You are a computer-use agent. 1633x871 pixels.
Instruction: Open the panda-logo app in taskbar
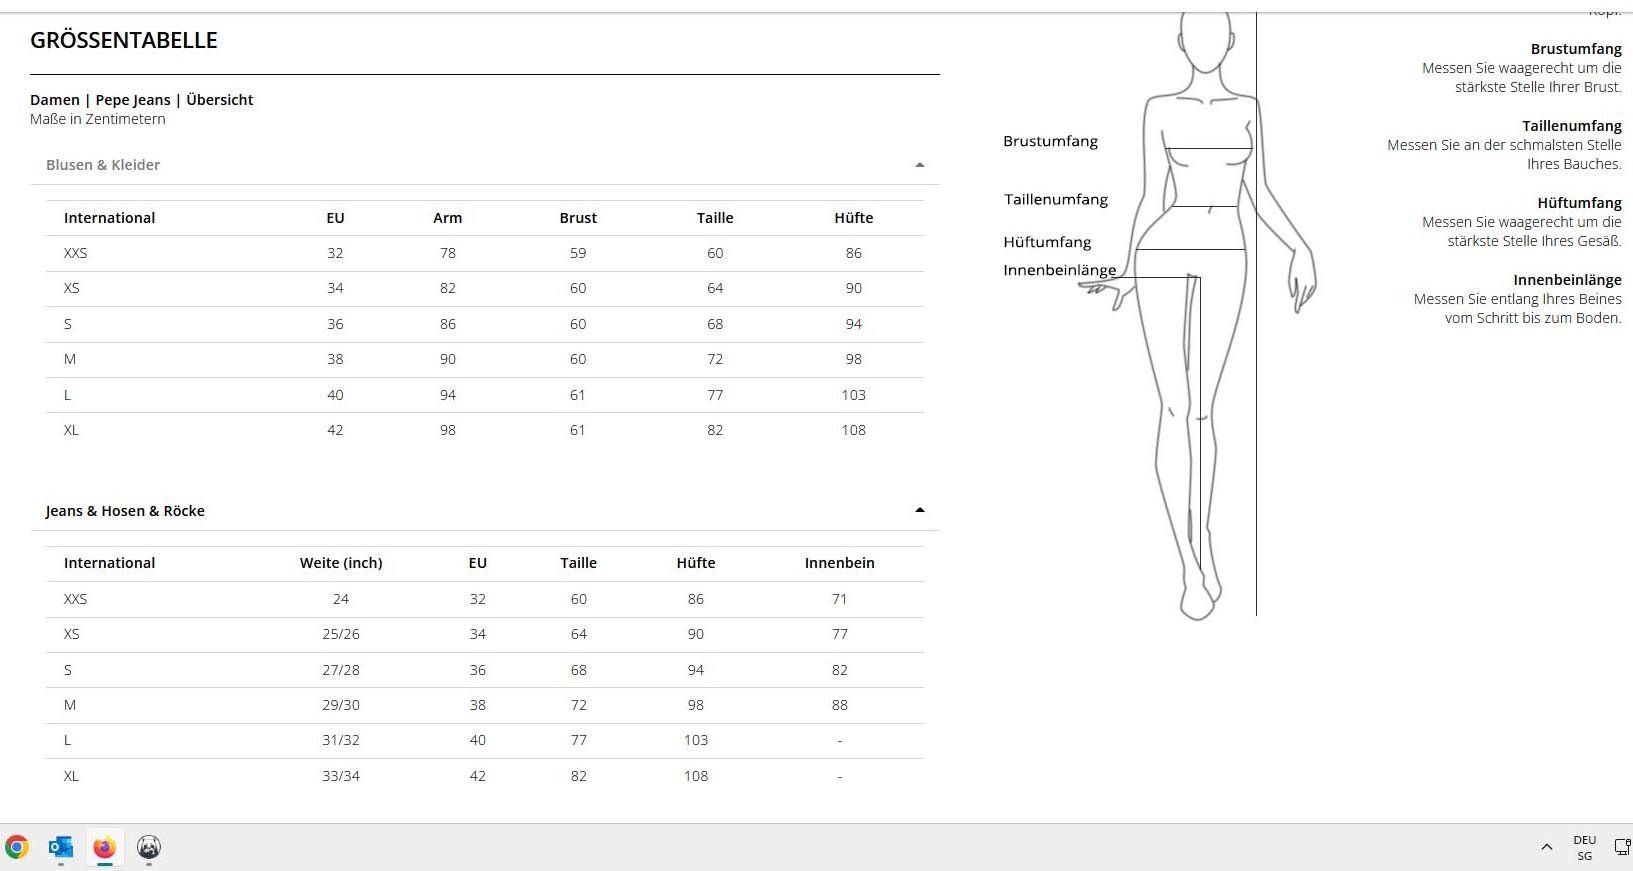[x=149, y=848]
